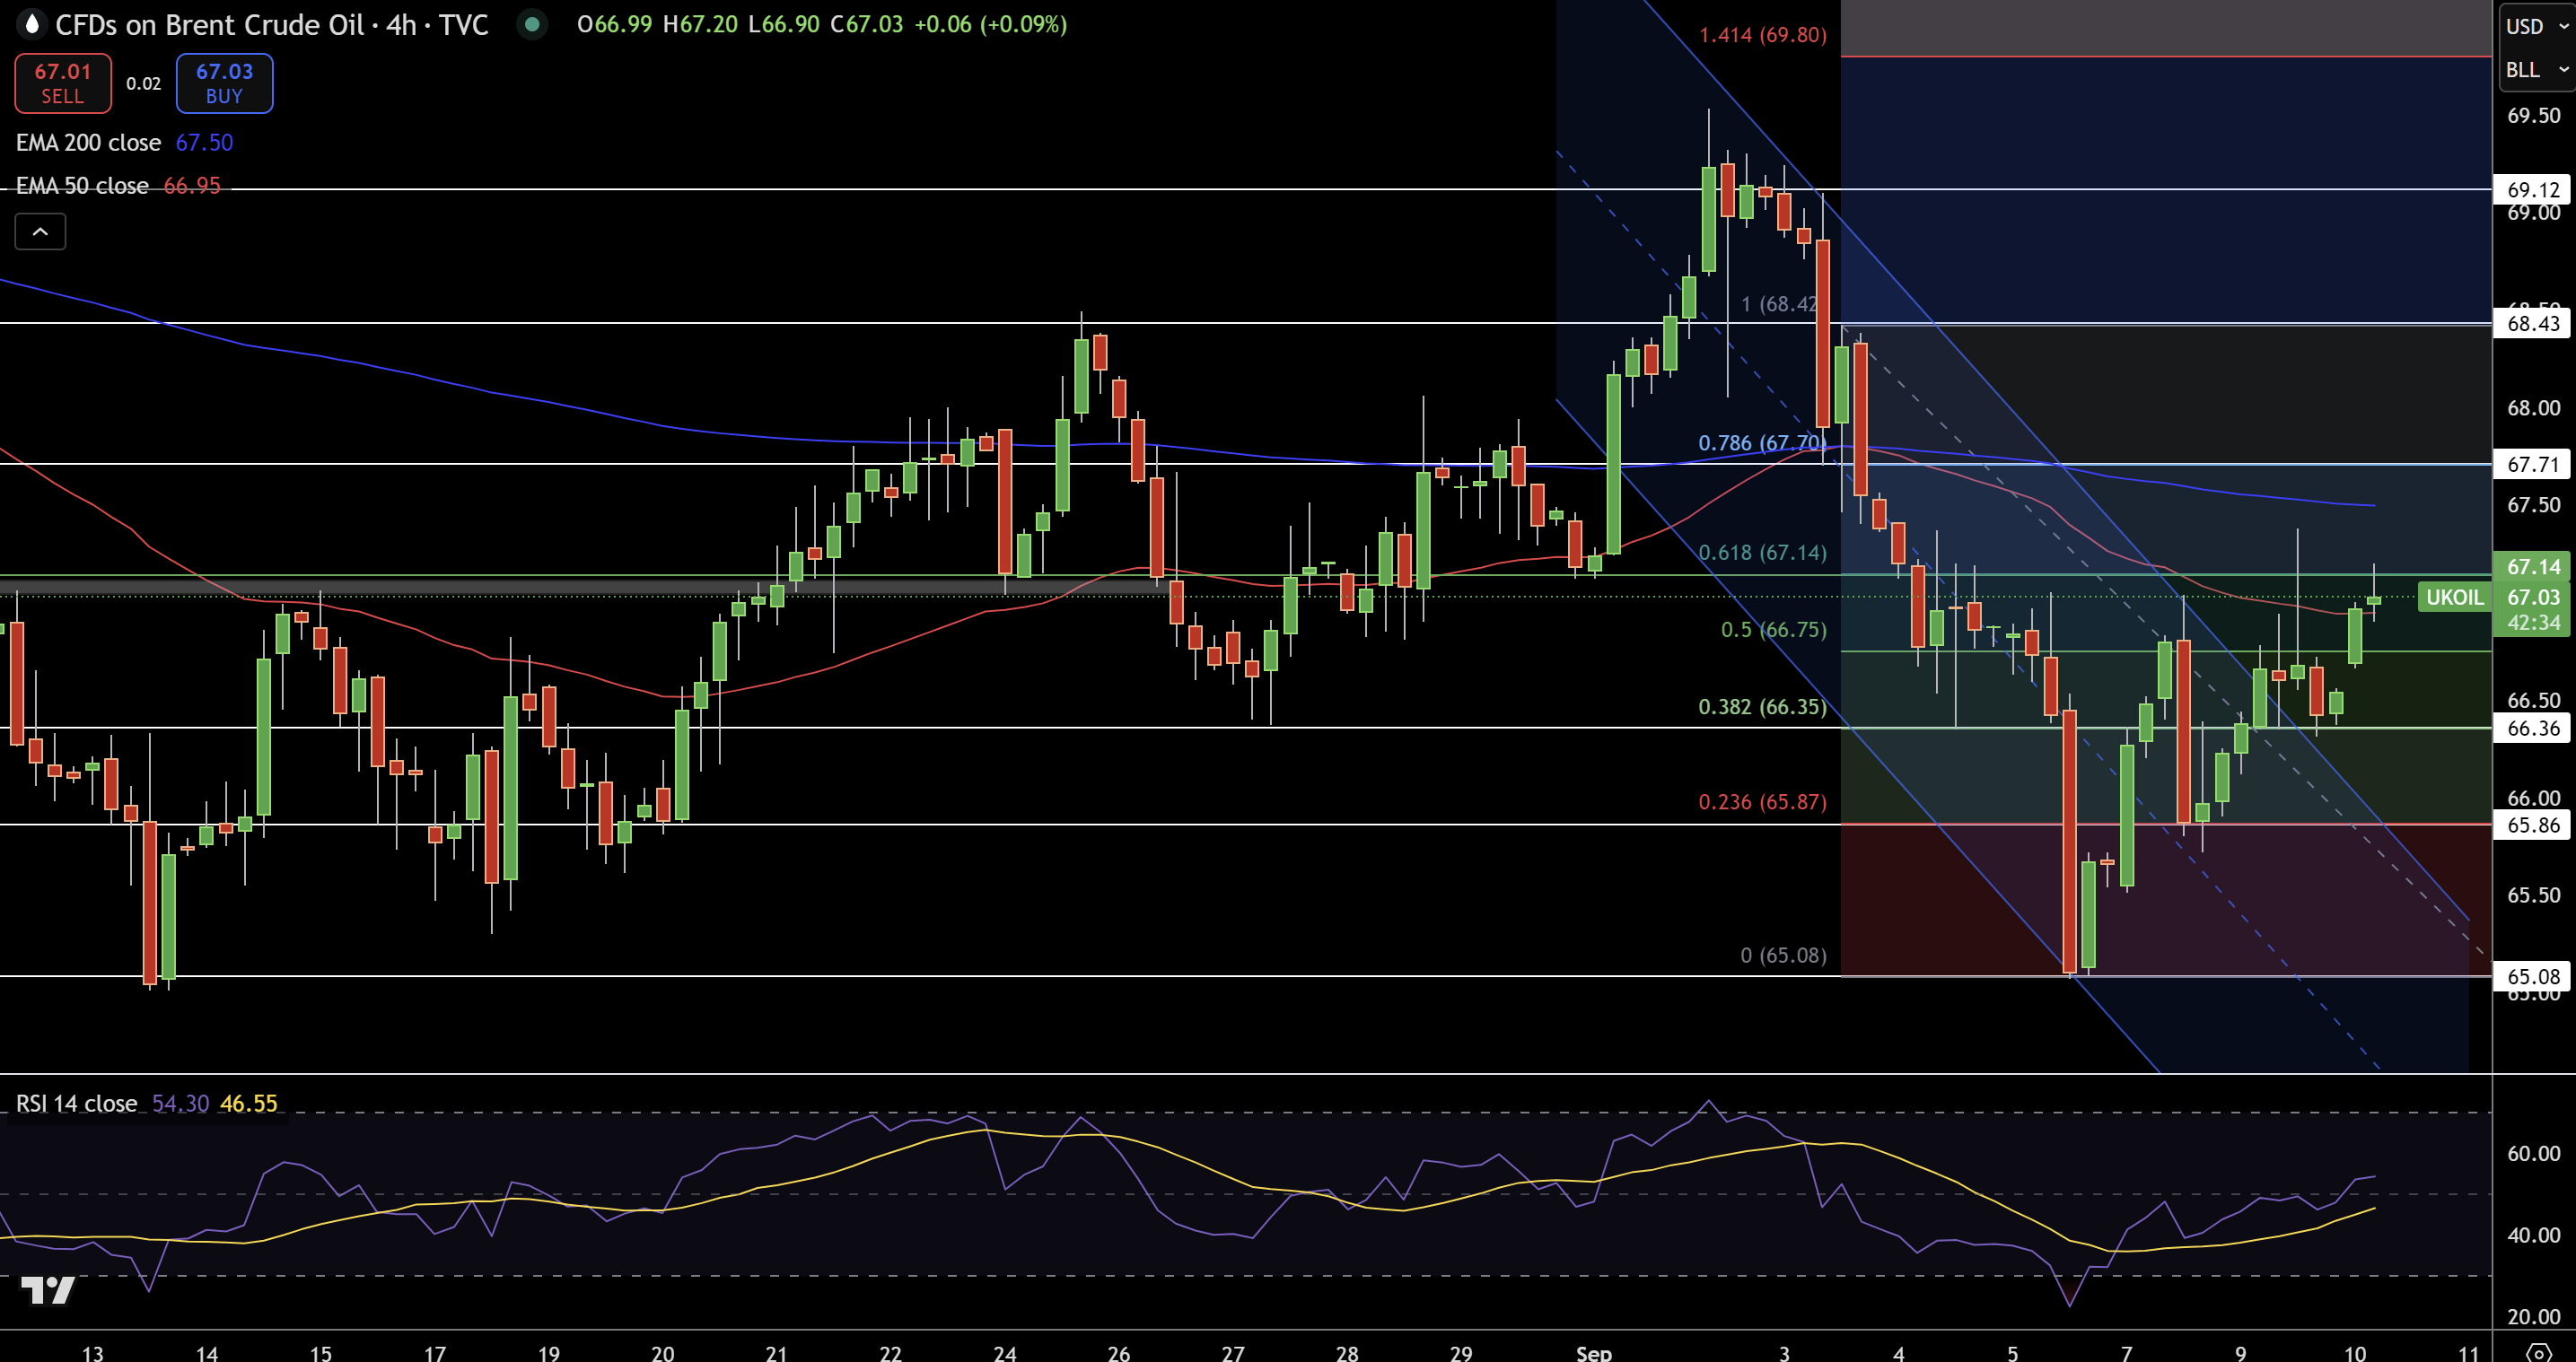Click the red 67.01 SELL button
Image resolution: width=2576 pixels, height=1362 pixels.
[x=63, y=83]
